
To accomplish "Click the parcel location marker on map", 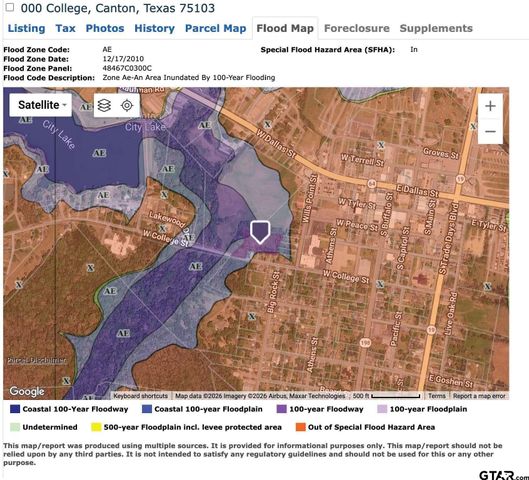I will (x=260, y=232).
